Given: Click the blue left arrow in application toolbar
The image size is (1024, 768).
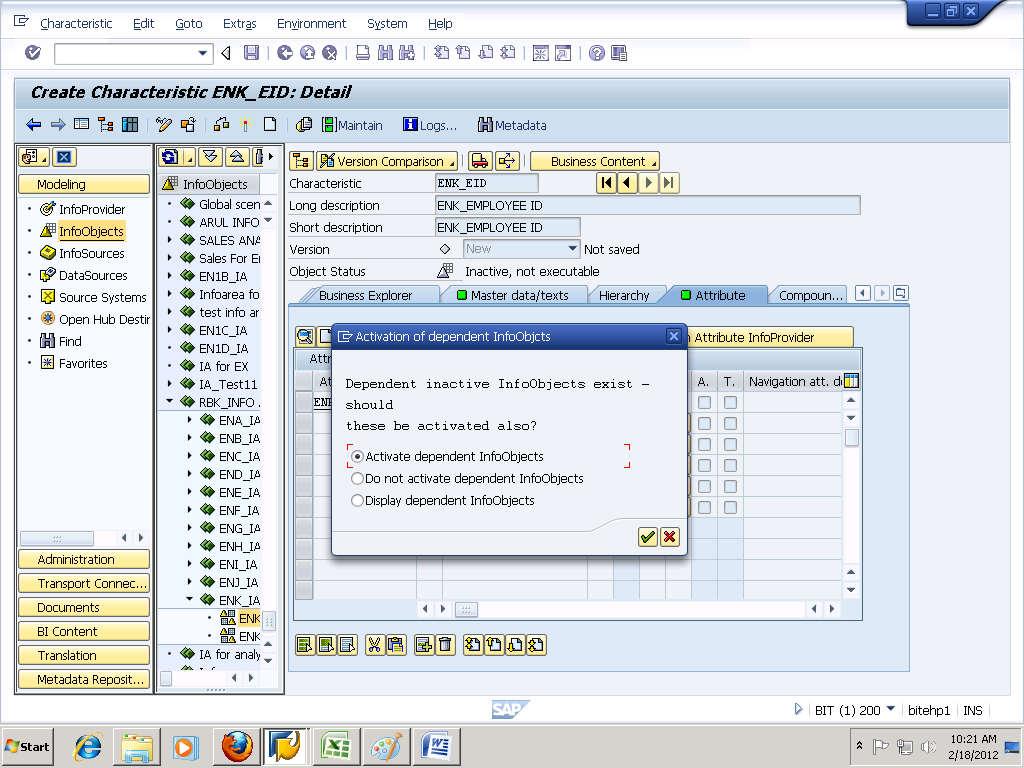Looking at the screenshot, I should [34, 125].
